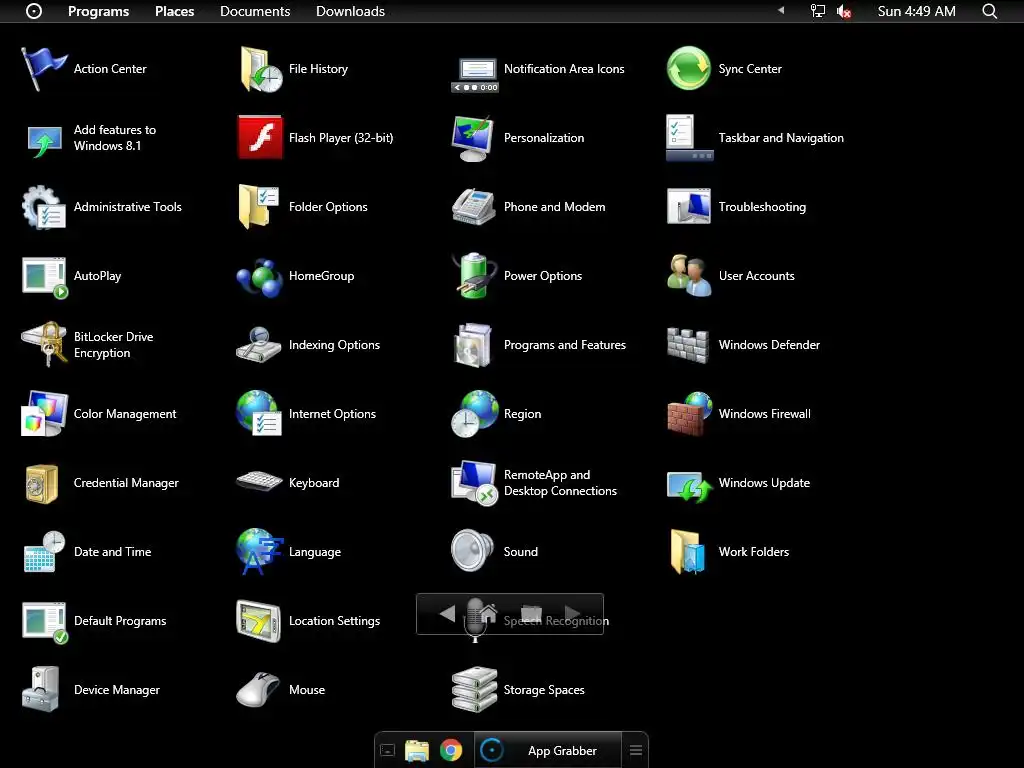The image size is (1024, 768).
Task: Go back with the overlay left arrow
Action: (x=447, y=613)
